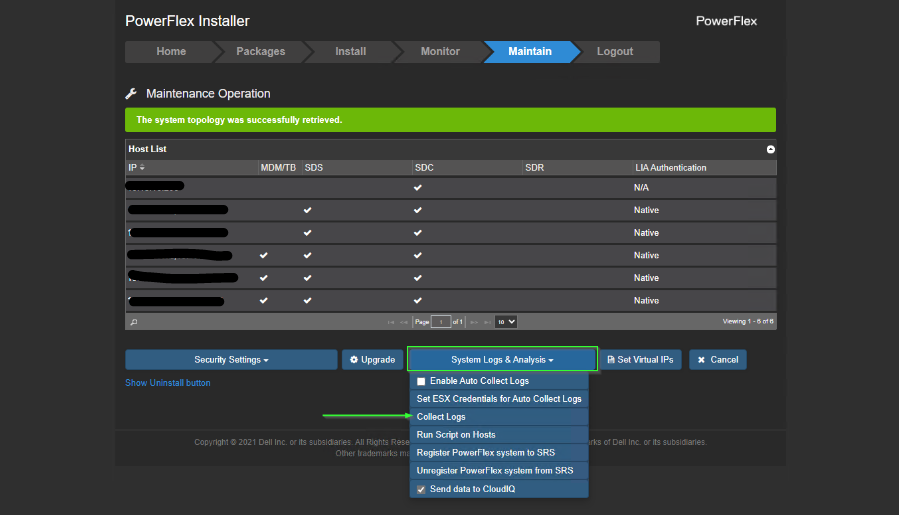Click the search icon below host table

134,322
